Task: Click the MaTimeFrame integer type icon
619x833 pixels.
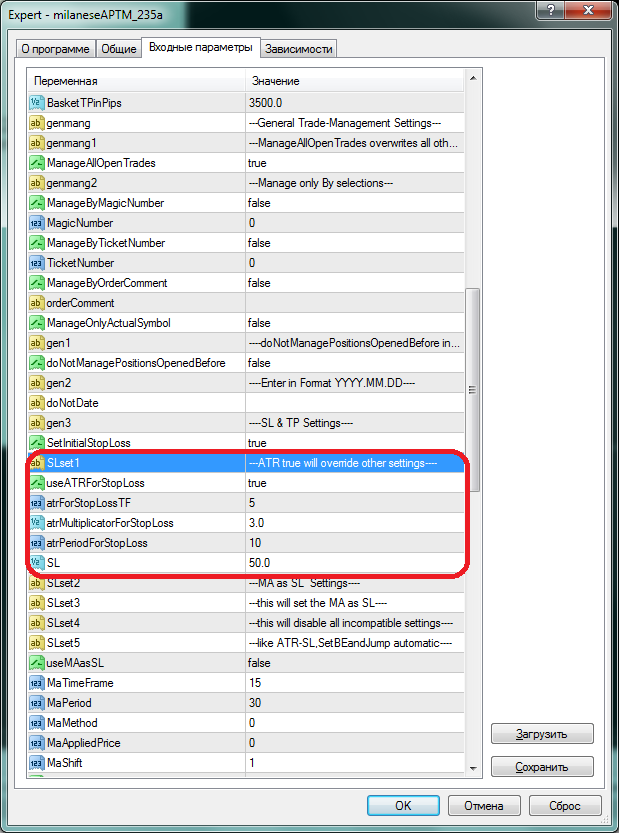Action: pyautogui.click(x=37, y=683)
